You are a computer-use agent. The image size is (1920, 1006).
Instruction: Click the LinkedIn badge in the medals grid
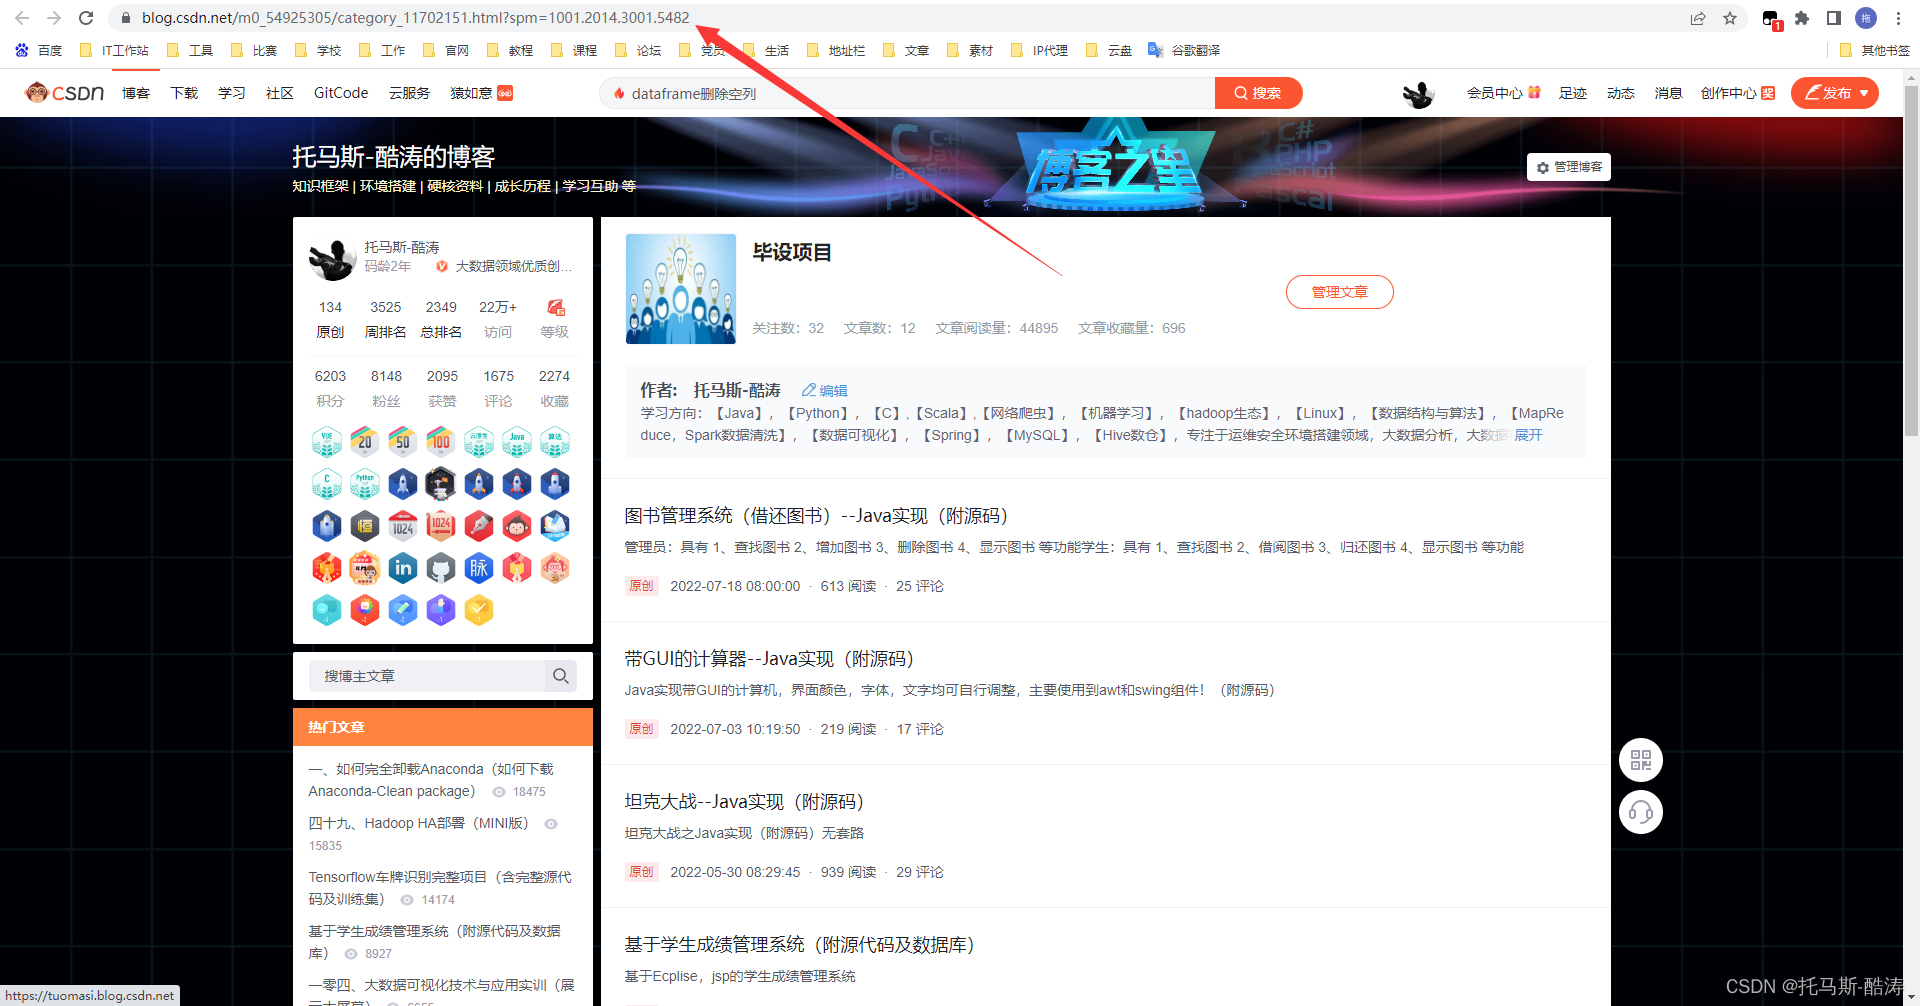[403, 567]
